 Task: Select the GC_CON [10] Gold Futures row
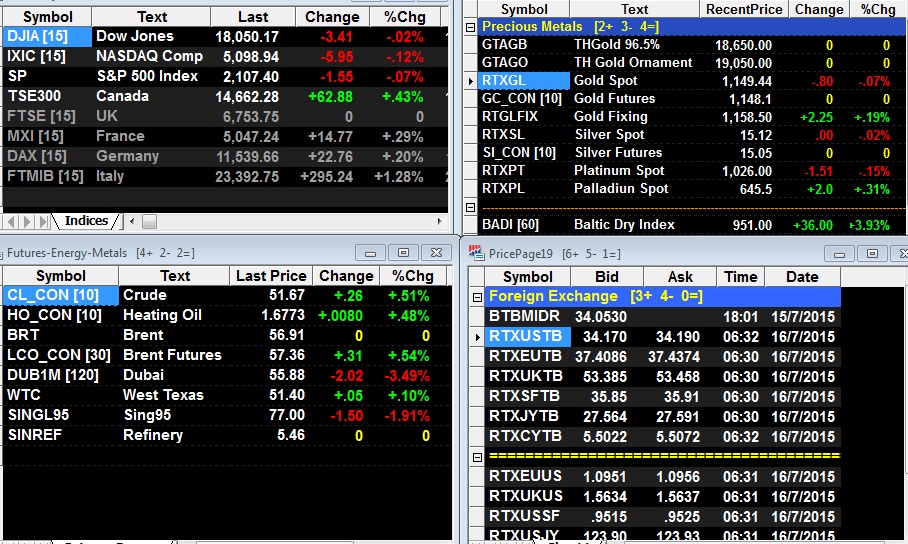point(692,98)
